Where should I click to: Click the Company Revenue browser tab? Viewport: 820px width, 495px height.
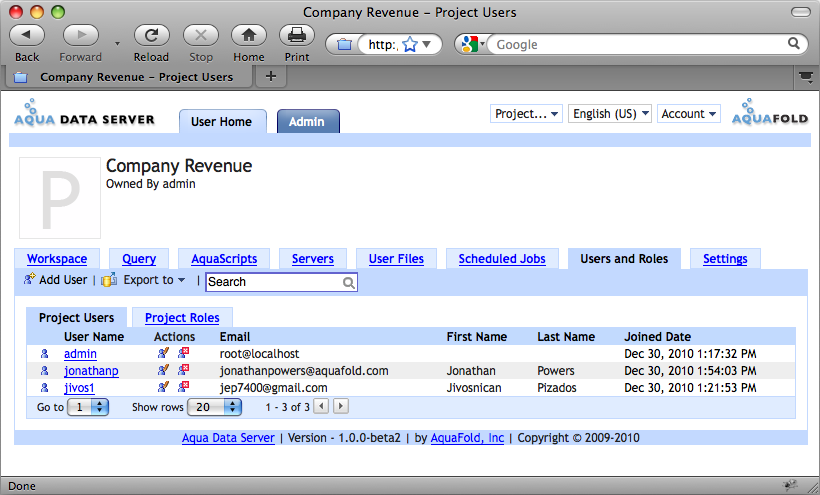[x=129, y=77]
